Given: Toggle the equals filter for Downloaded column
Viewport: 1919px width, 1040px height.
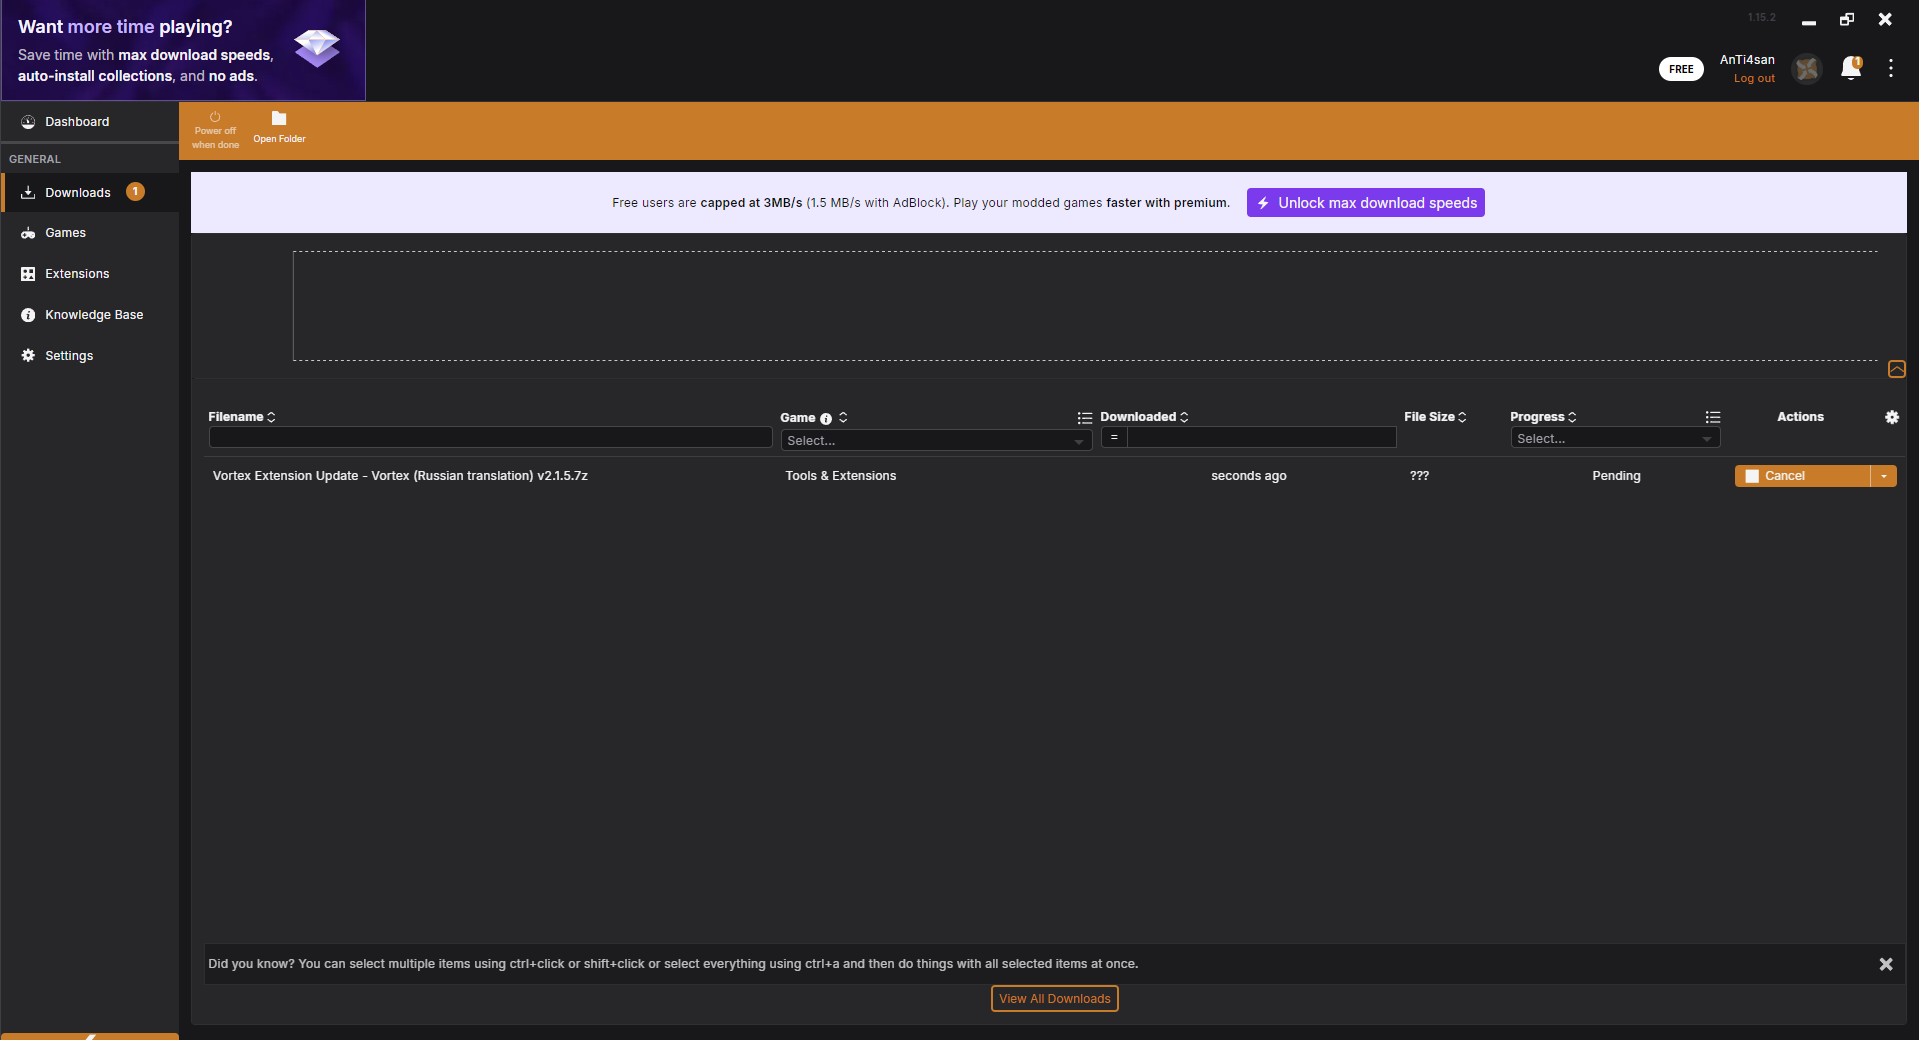Looking at the screenshot, I should [1113, 437].
